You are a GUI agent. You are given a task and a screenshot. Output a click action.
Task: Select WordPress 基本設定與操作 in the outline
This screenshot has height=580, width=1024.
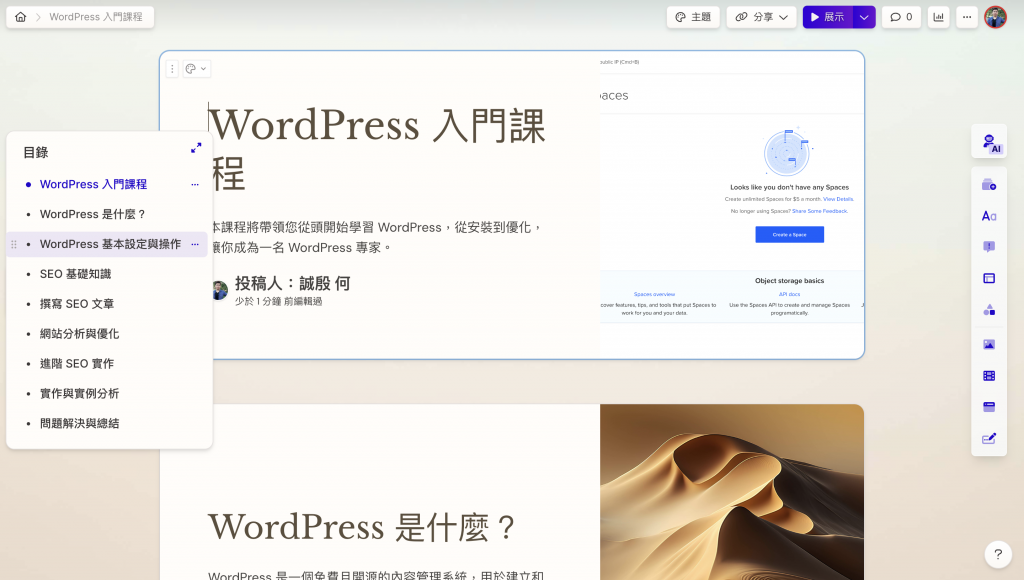(110, 244)
